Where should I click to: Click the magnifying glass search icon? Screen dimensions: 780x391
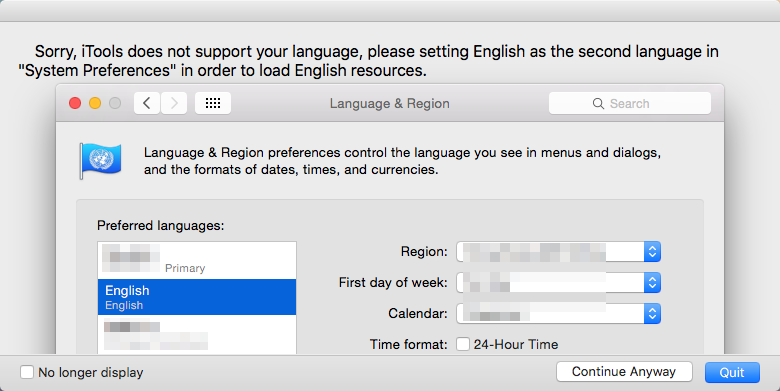click(598, 103)
